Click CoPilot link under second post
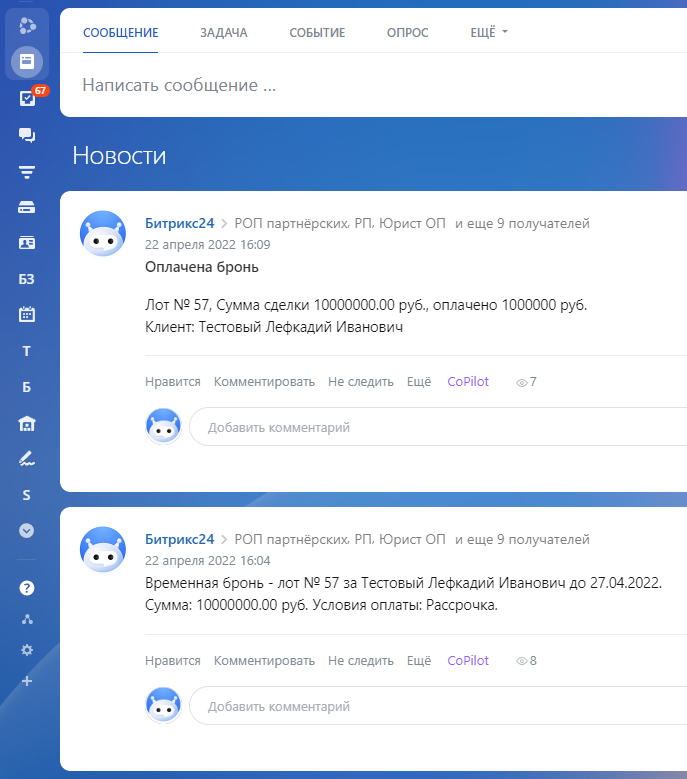 (x=468, y=660)
